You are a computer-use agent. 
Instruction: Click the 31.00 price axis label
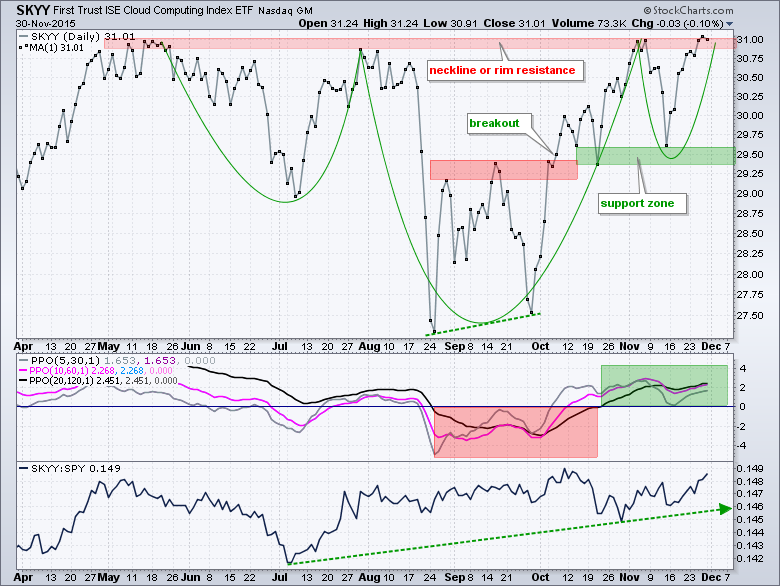pos(750,40)
